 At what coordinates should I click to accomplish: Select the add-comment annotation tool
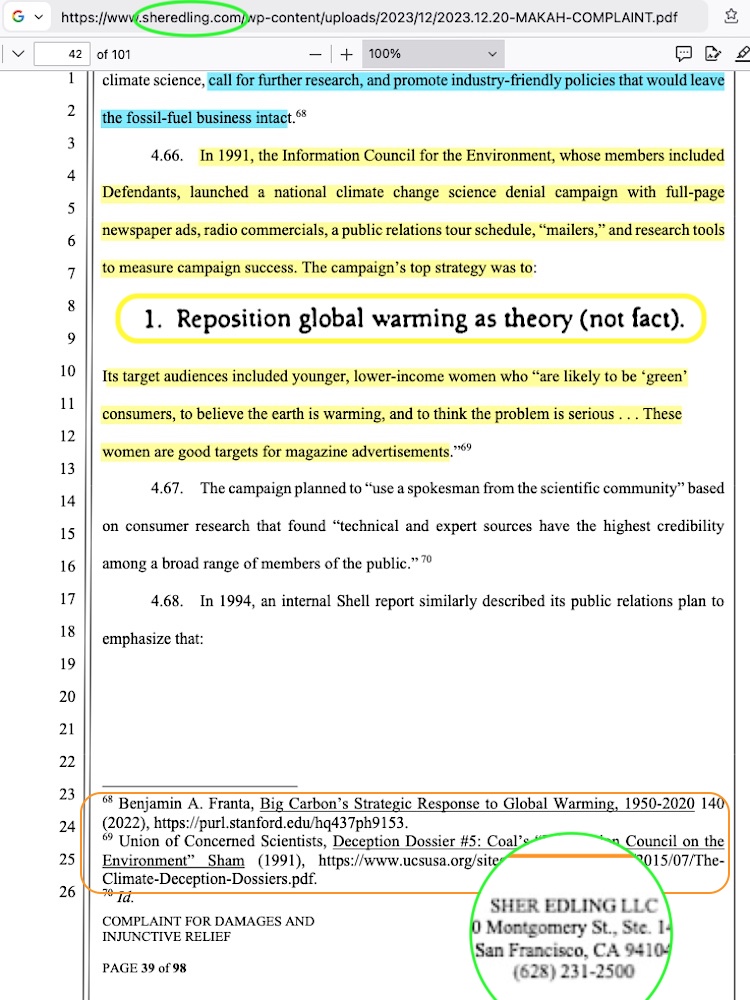click(x=684, y=54)
